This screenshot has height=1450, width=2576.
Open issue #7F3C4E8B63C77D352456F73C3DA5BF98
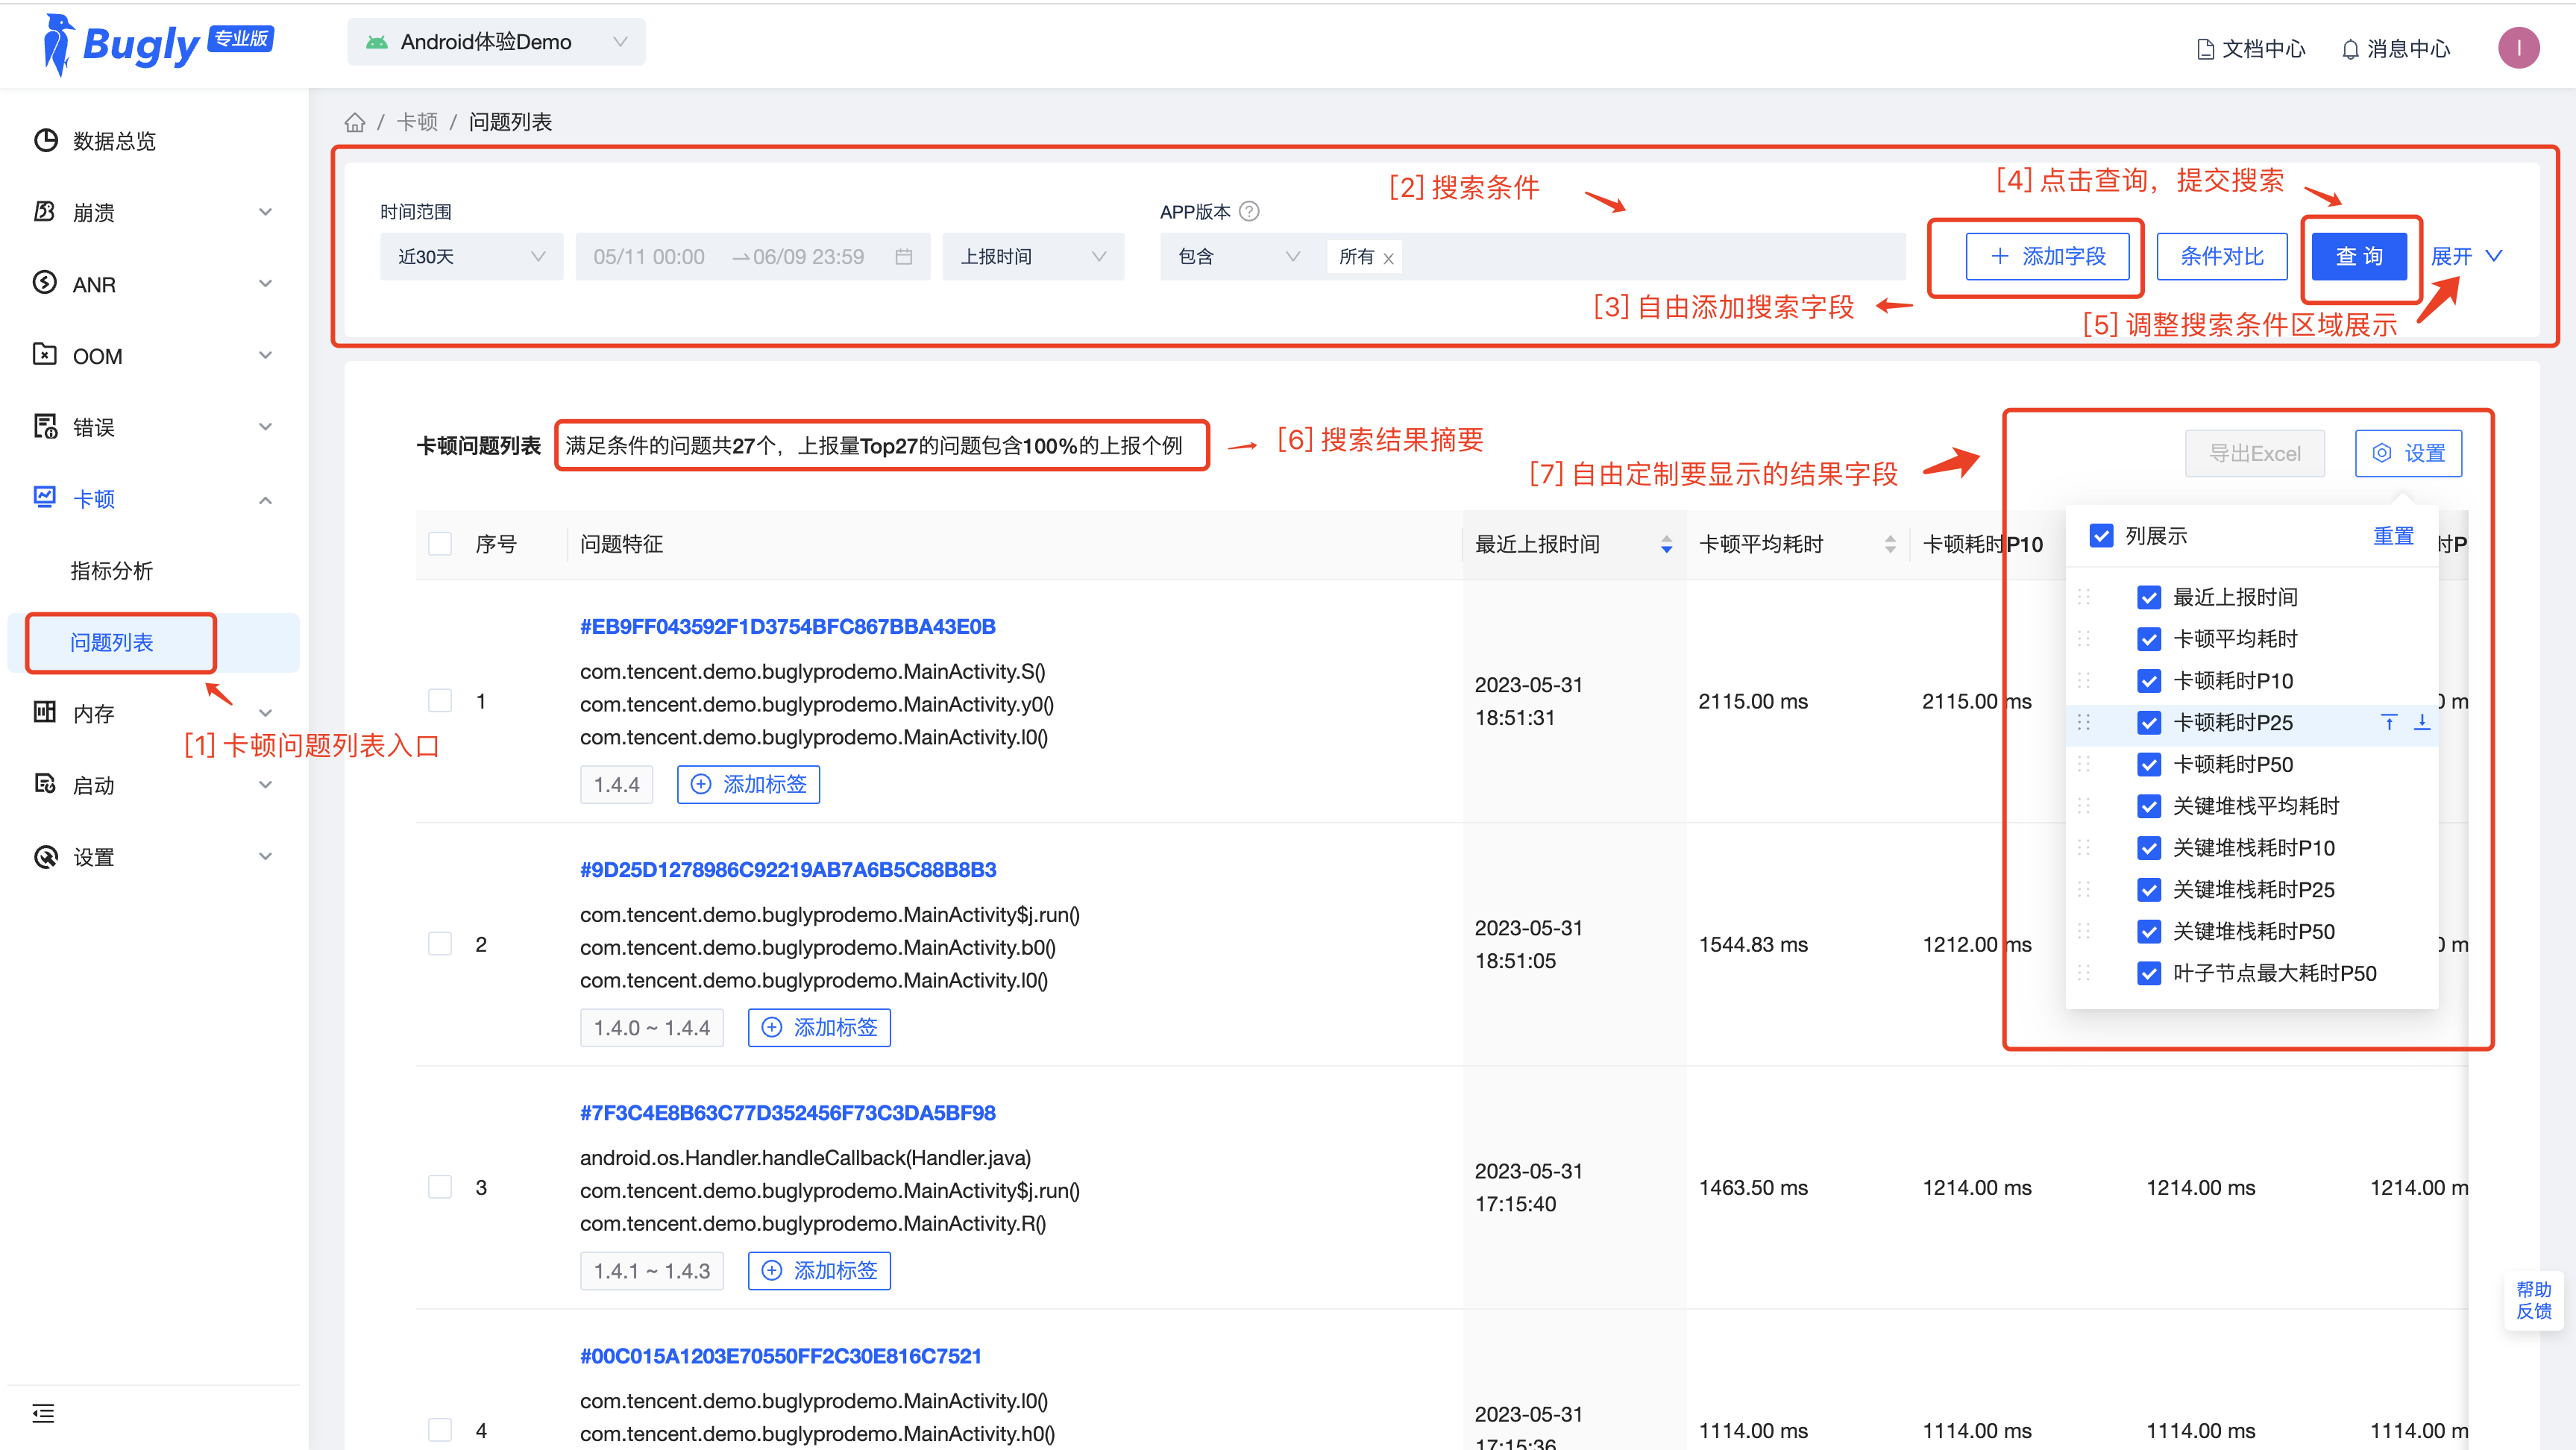pos(788,1112)
